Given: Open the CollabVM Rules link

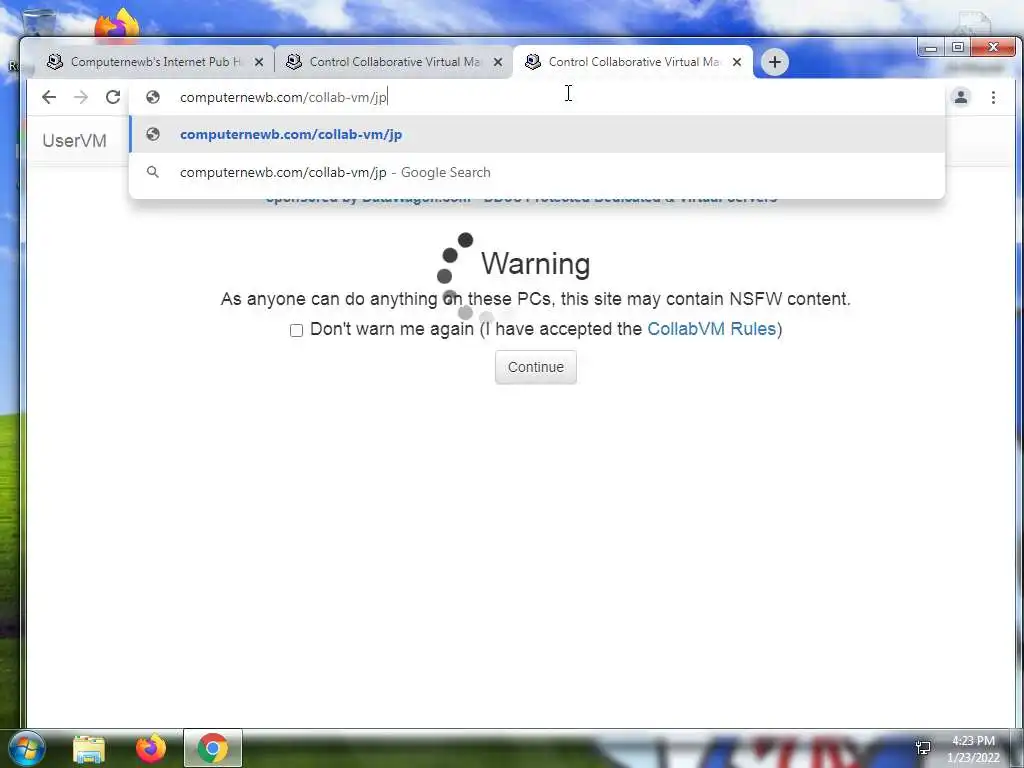Looking at the screenshot, I should (x=711, y=329).
